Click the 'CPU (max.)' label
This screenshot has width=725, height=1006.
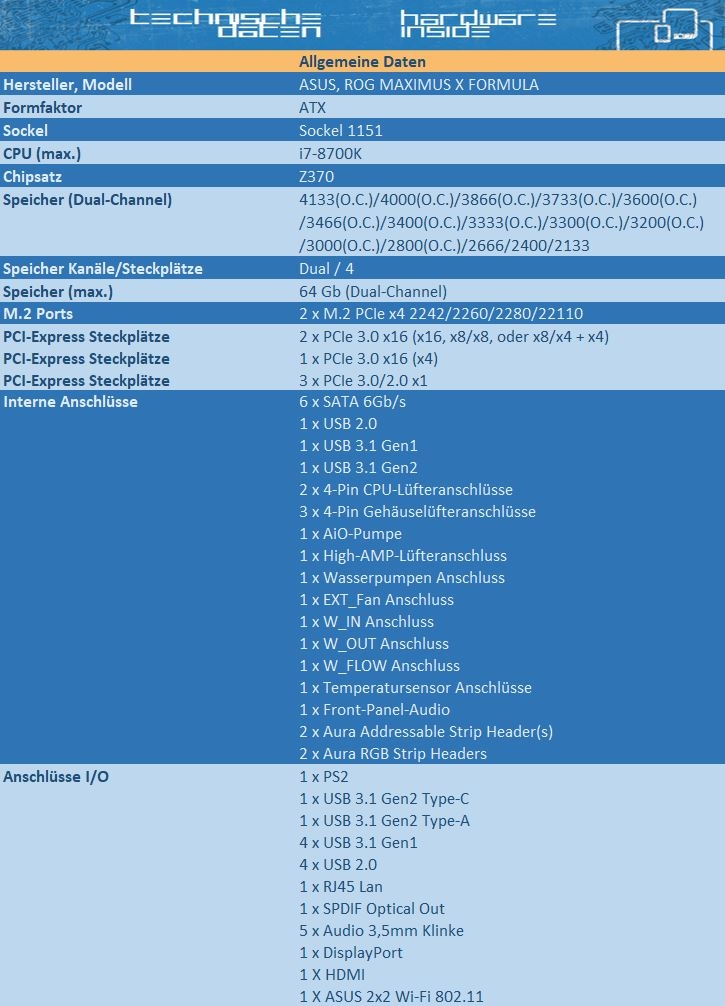42,154
